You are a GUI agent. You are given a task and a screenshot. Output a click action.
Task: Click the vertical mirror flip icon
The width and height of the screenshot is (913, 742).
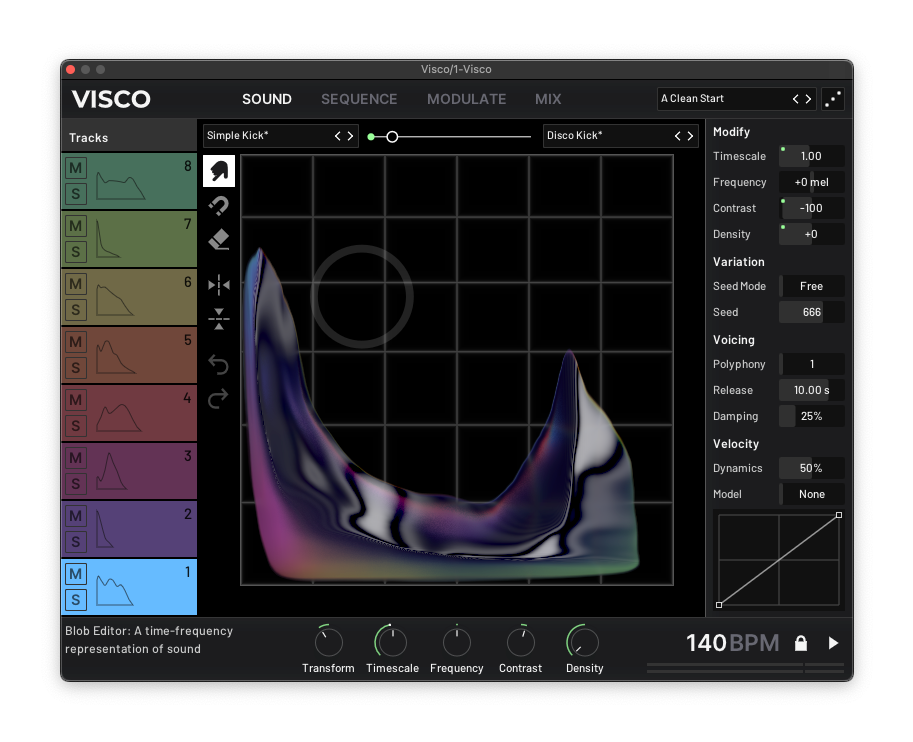(219, 320)
